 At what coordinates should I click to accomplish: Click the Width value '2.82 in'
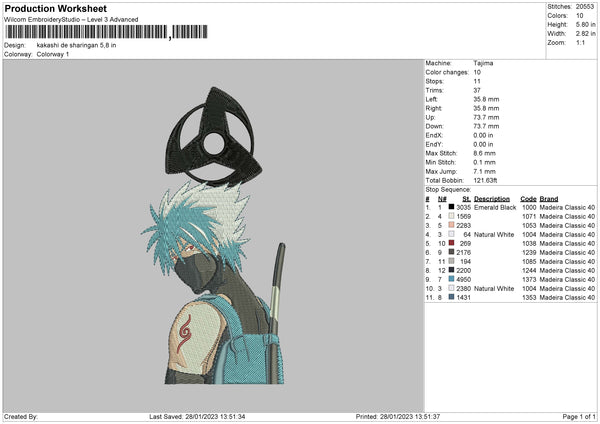tap(585, 34)
